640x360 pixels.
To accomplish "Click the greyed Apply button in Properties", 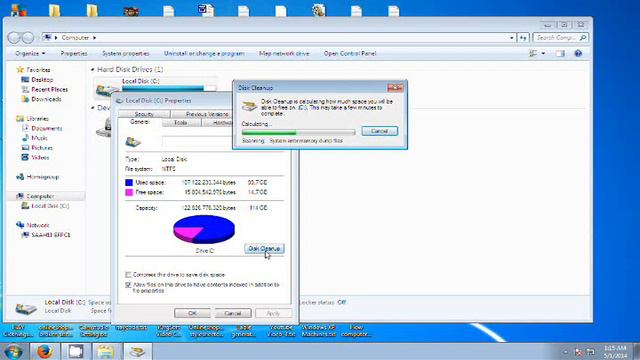I will click(x=273, y=313).
